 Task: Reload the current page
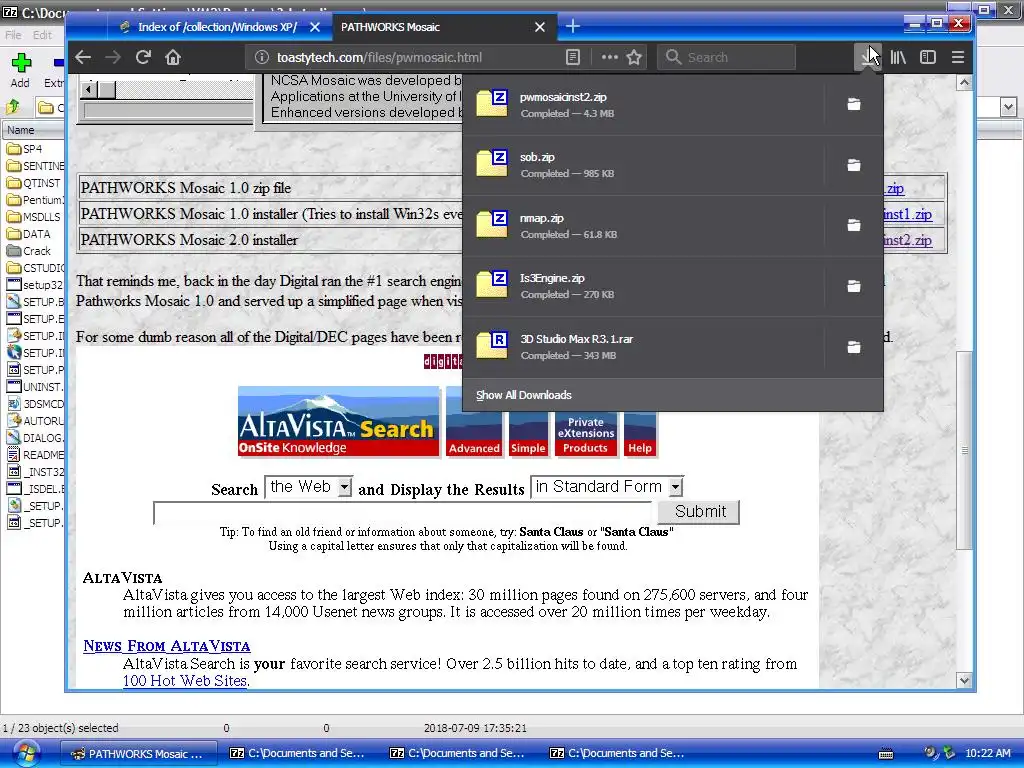[143, 57]
